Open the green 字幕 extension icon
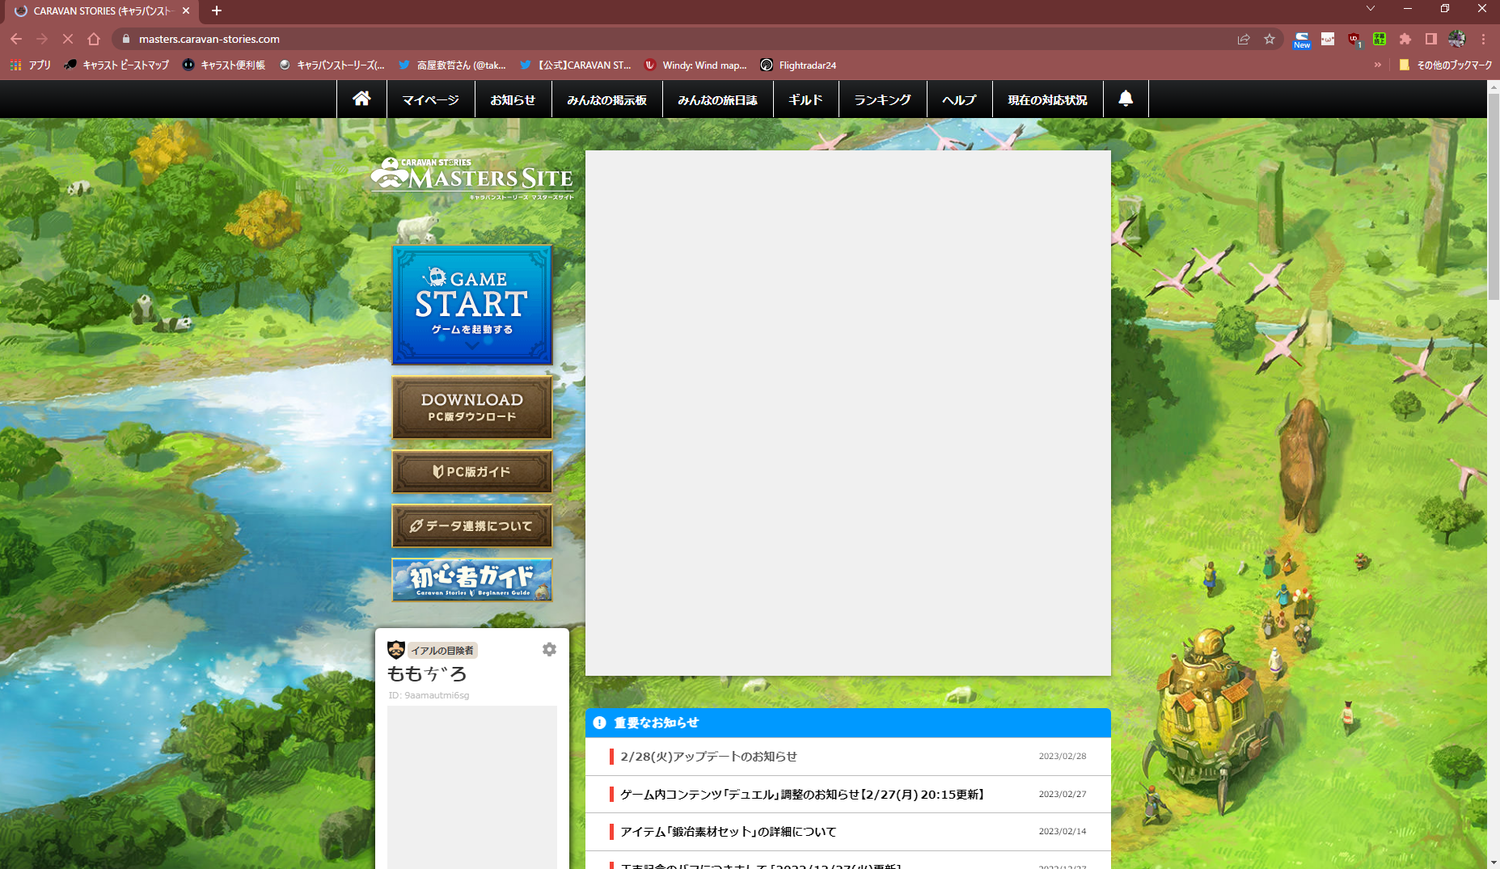Viewport: 1500px width, 869px height. point(1379,39)
